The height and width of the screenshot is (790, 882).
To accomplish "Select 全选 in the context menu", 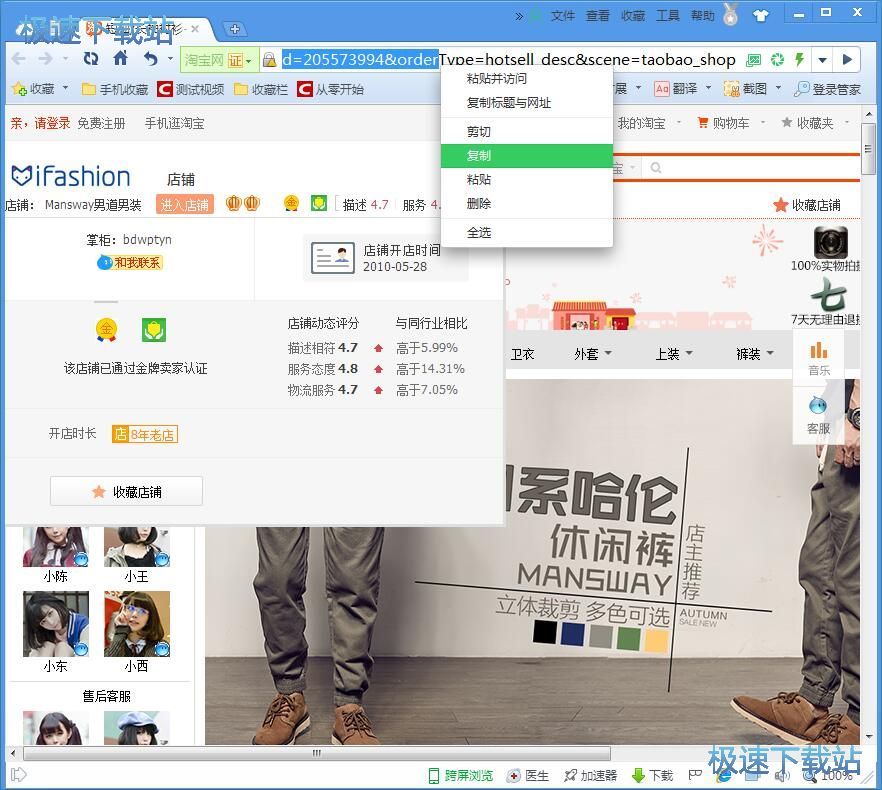I will [479, 232].
